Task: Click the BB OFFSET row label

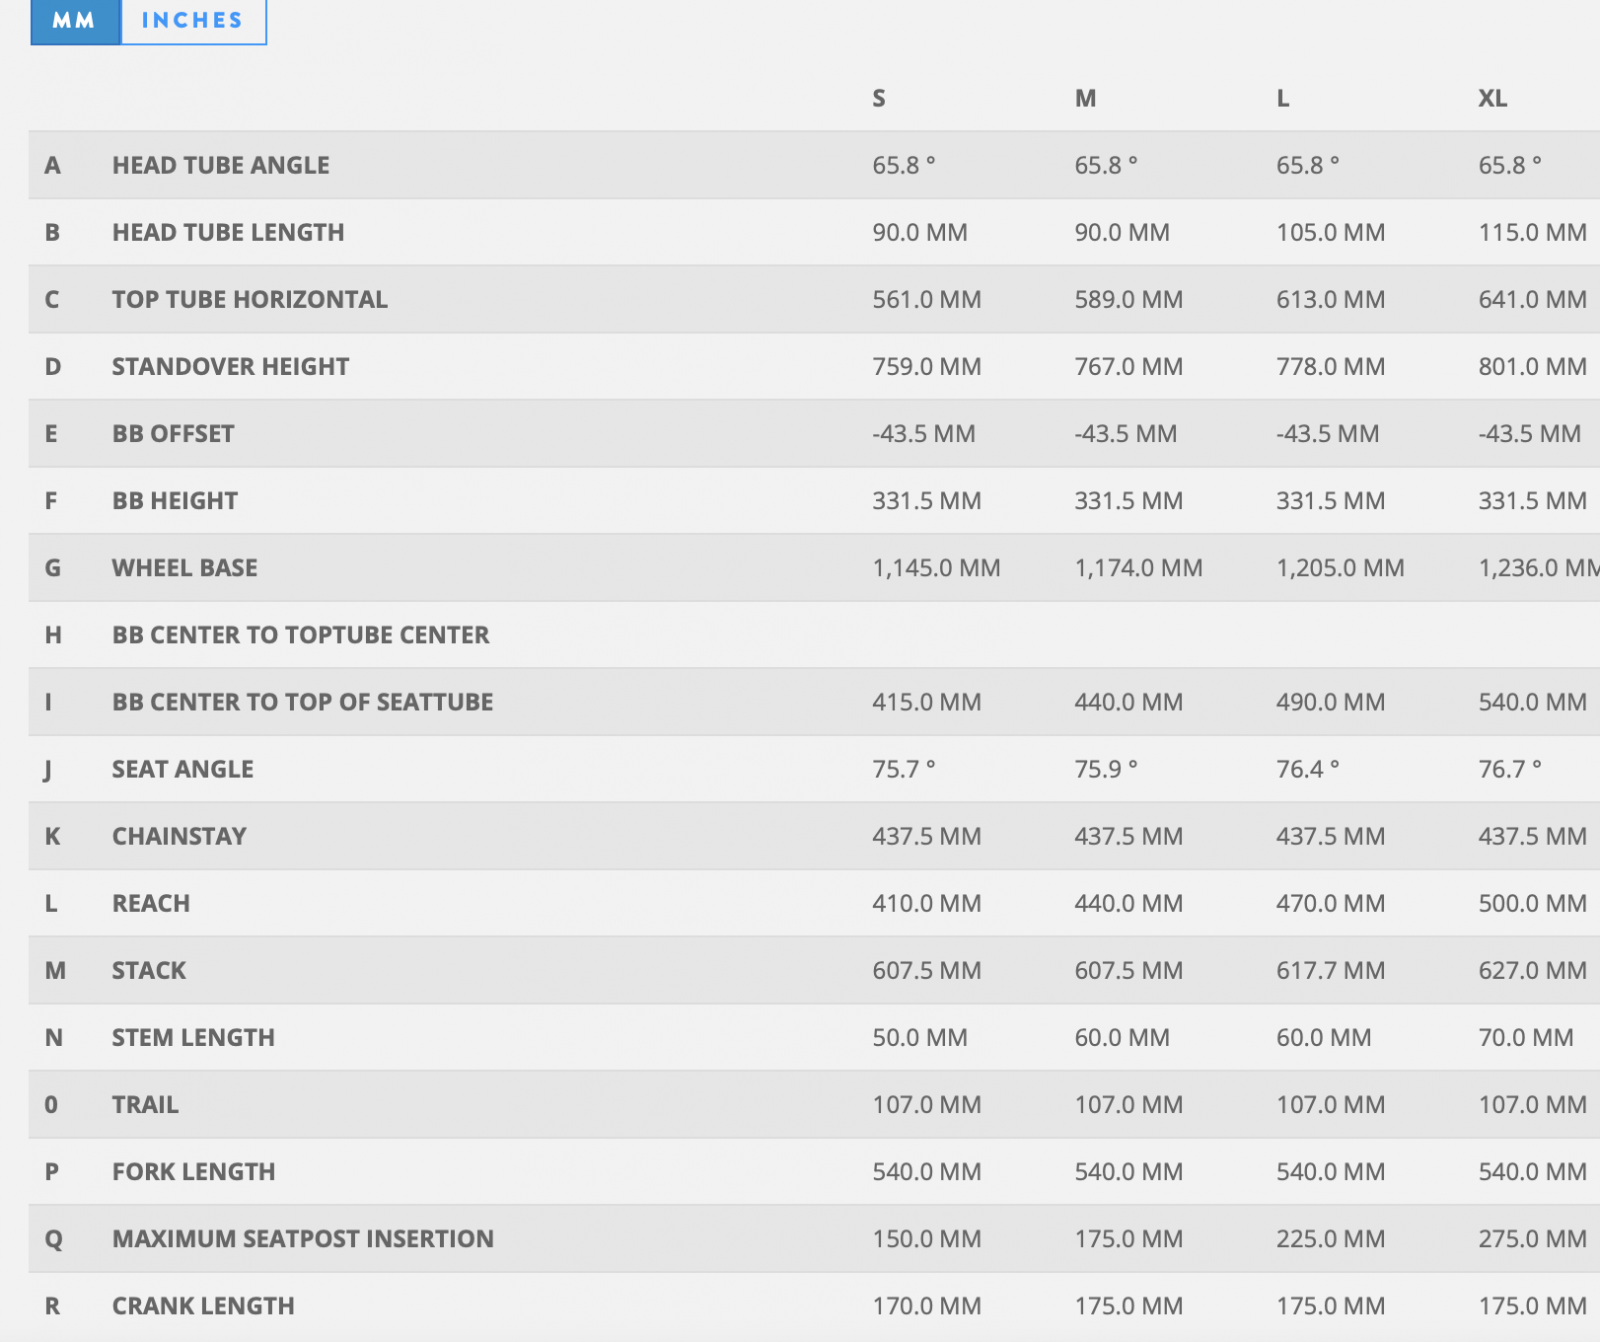Action: point(173,433)
